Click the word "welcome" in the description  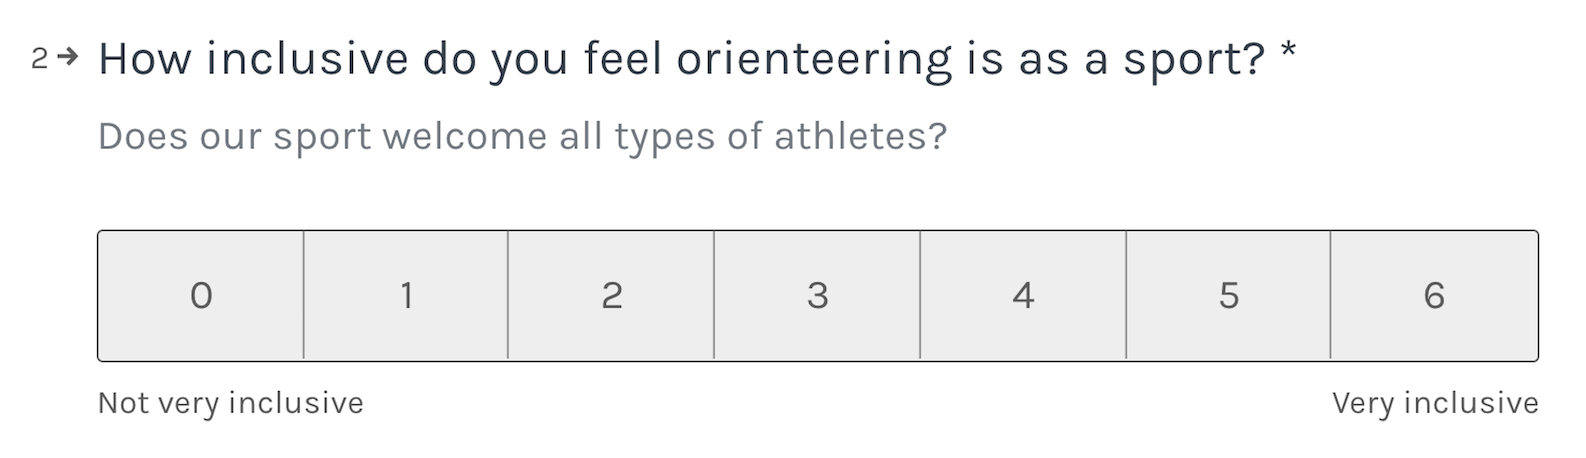464,136
